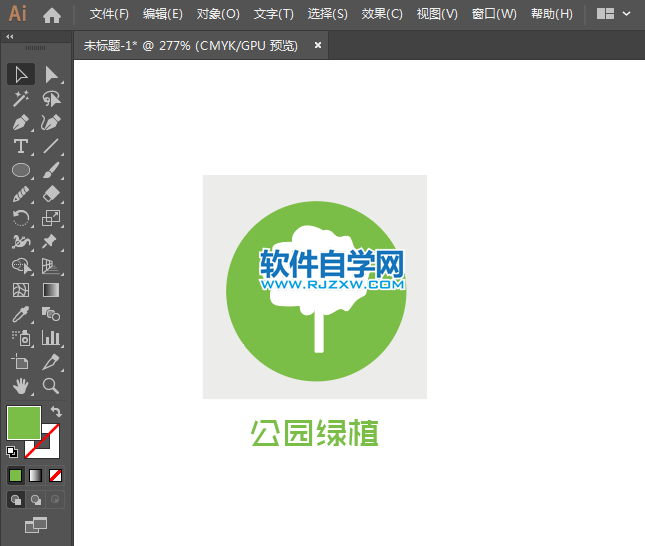
Task: Open the workspace layout switcher dropdown
Action: click(613, 14)
